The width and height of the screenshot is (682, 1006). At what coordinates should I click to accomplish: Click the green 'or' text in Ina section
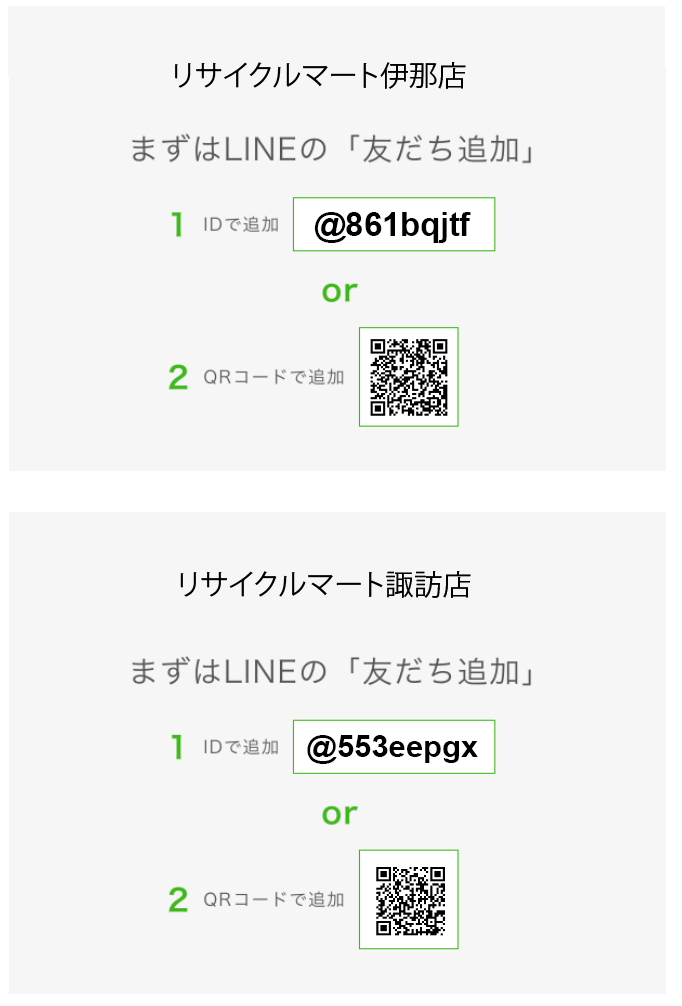pos(339,292)
